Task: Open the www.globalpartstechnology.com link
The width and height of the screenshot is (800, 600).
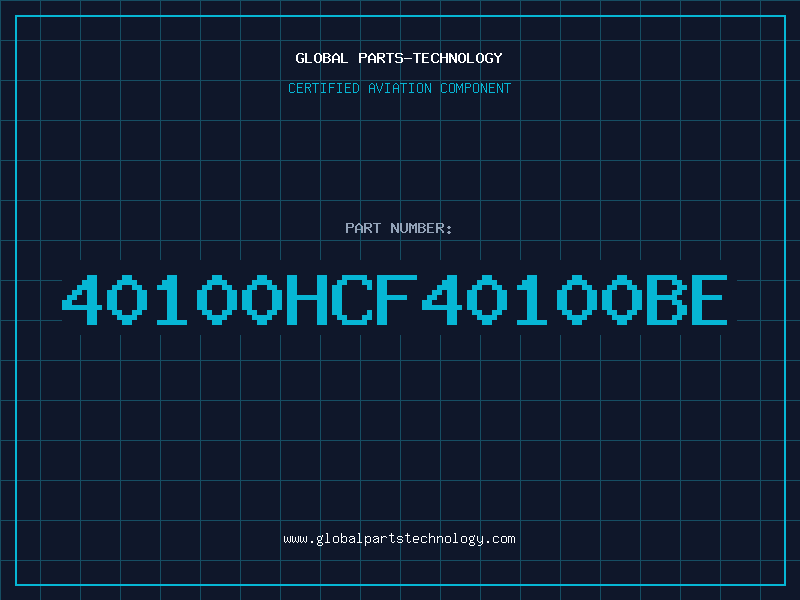Action: tap(399, 539)
